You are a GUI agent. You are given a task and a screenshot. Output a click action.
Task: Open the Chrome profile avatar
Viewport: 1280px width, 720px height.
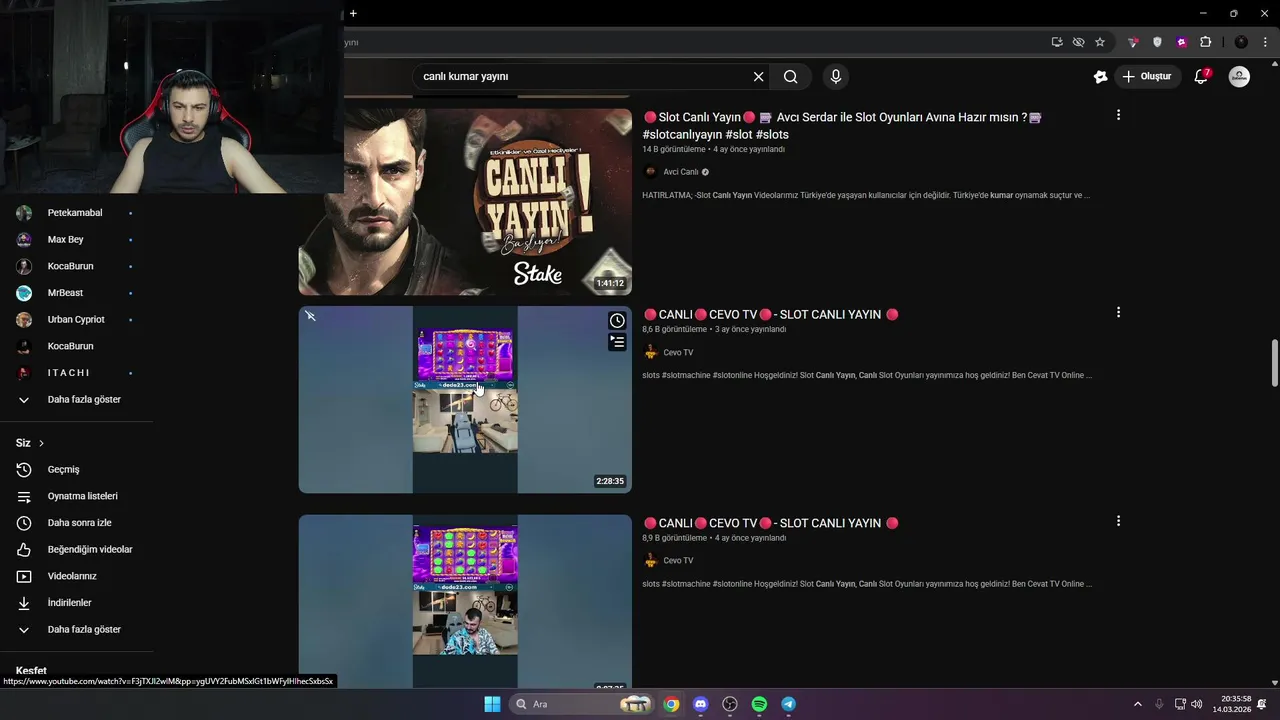pyautogui.click(x=1241, y=42)
